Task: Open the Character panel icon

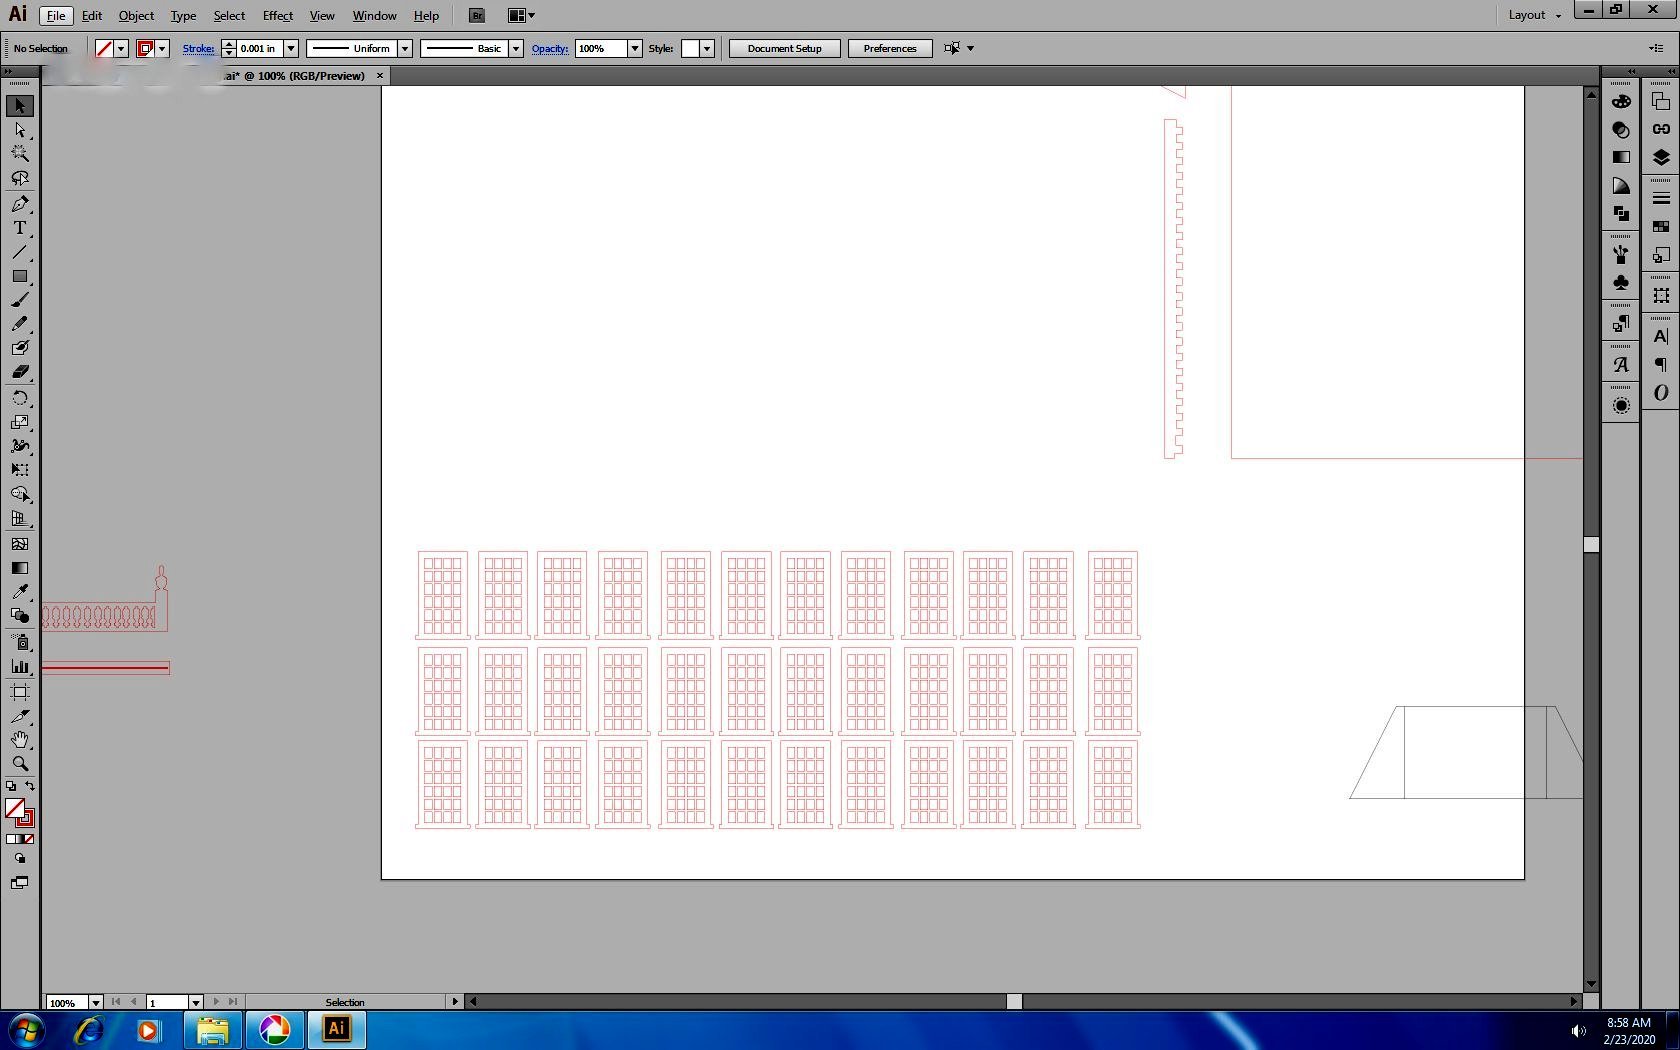Action: [1661, 336]
